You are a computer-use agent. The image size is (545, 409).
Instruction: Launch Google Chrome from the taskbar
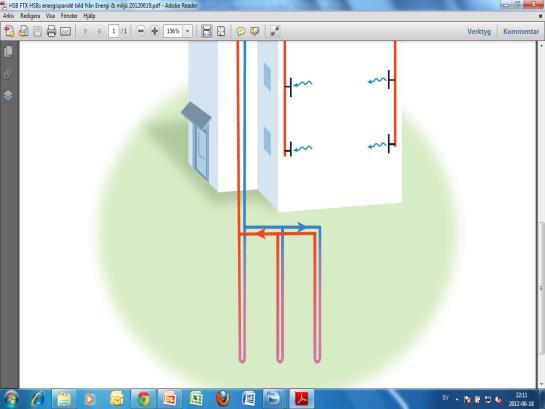(x=143, y=399)
